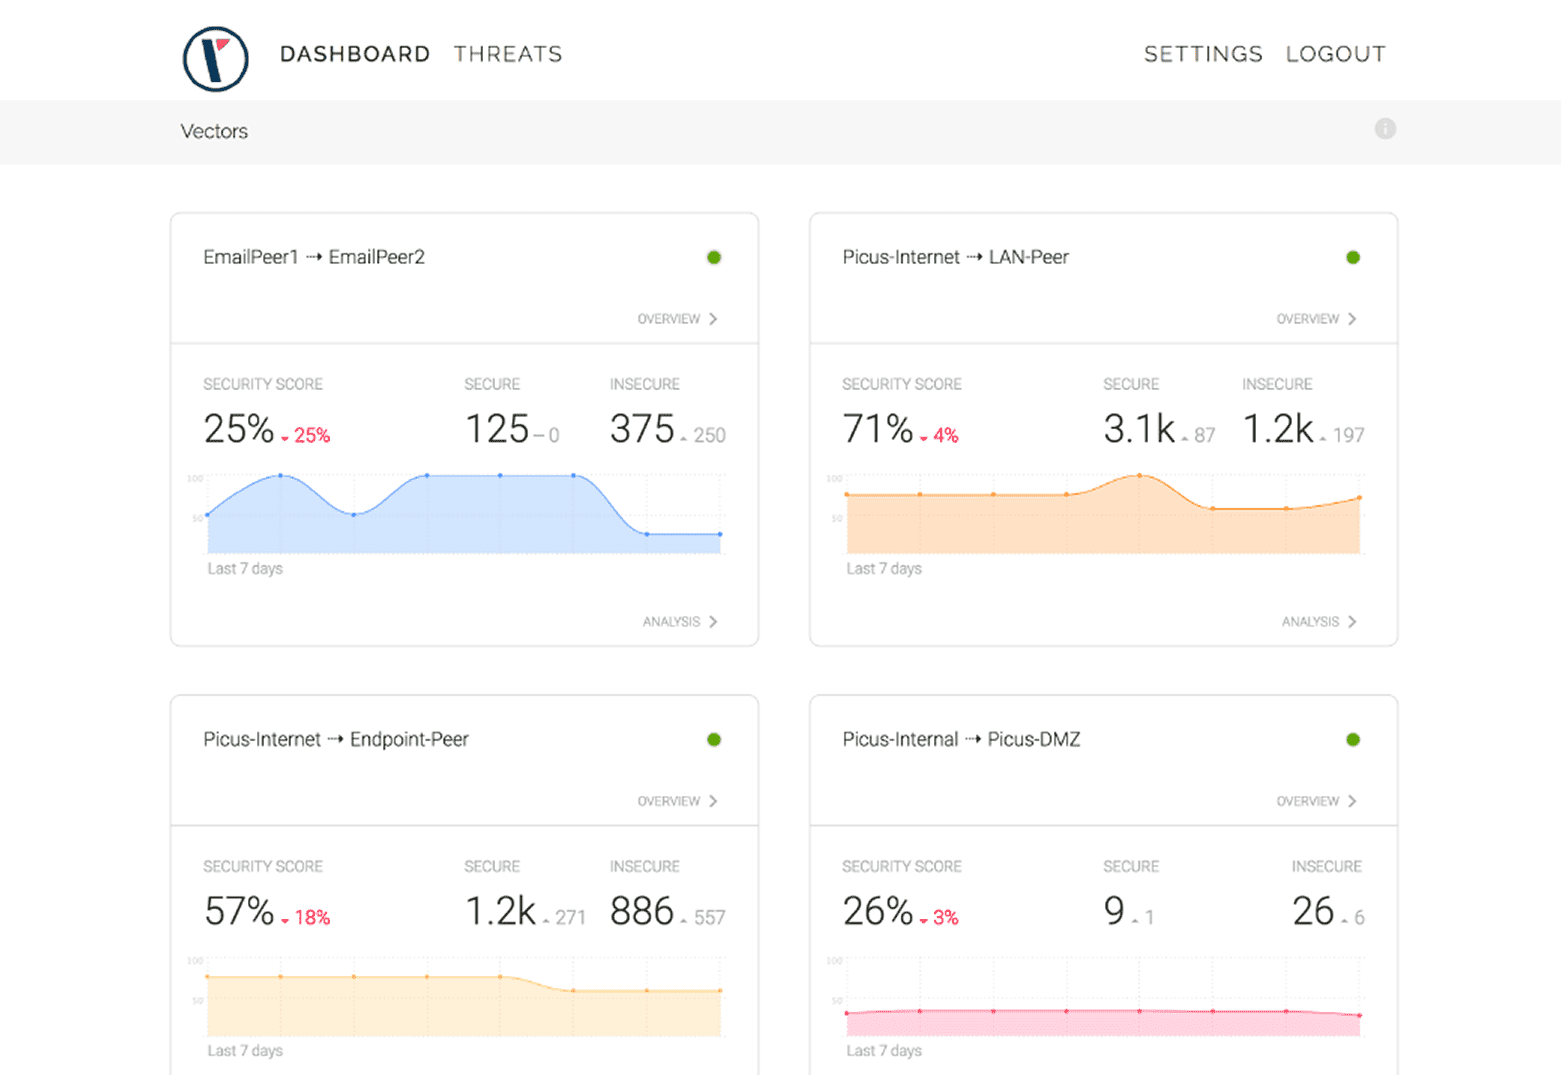1561x1075 pixels.
Task: Open the Dashboard tab
Action: pyautogui.click(x=354, y=54)
